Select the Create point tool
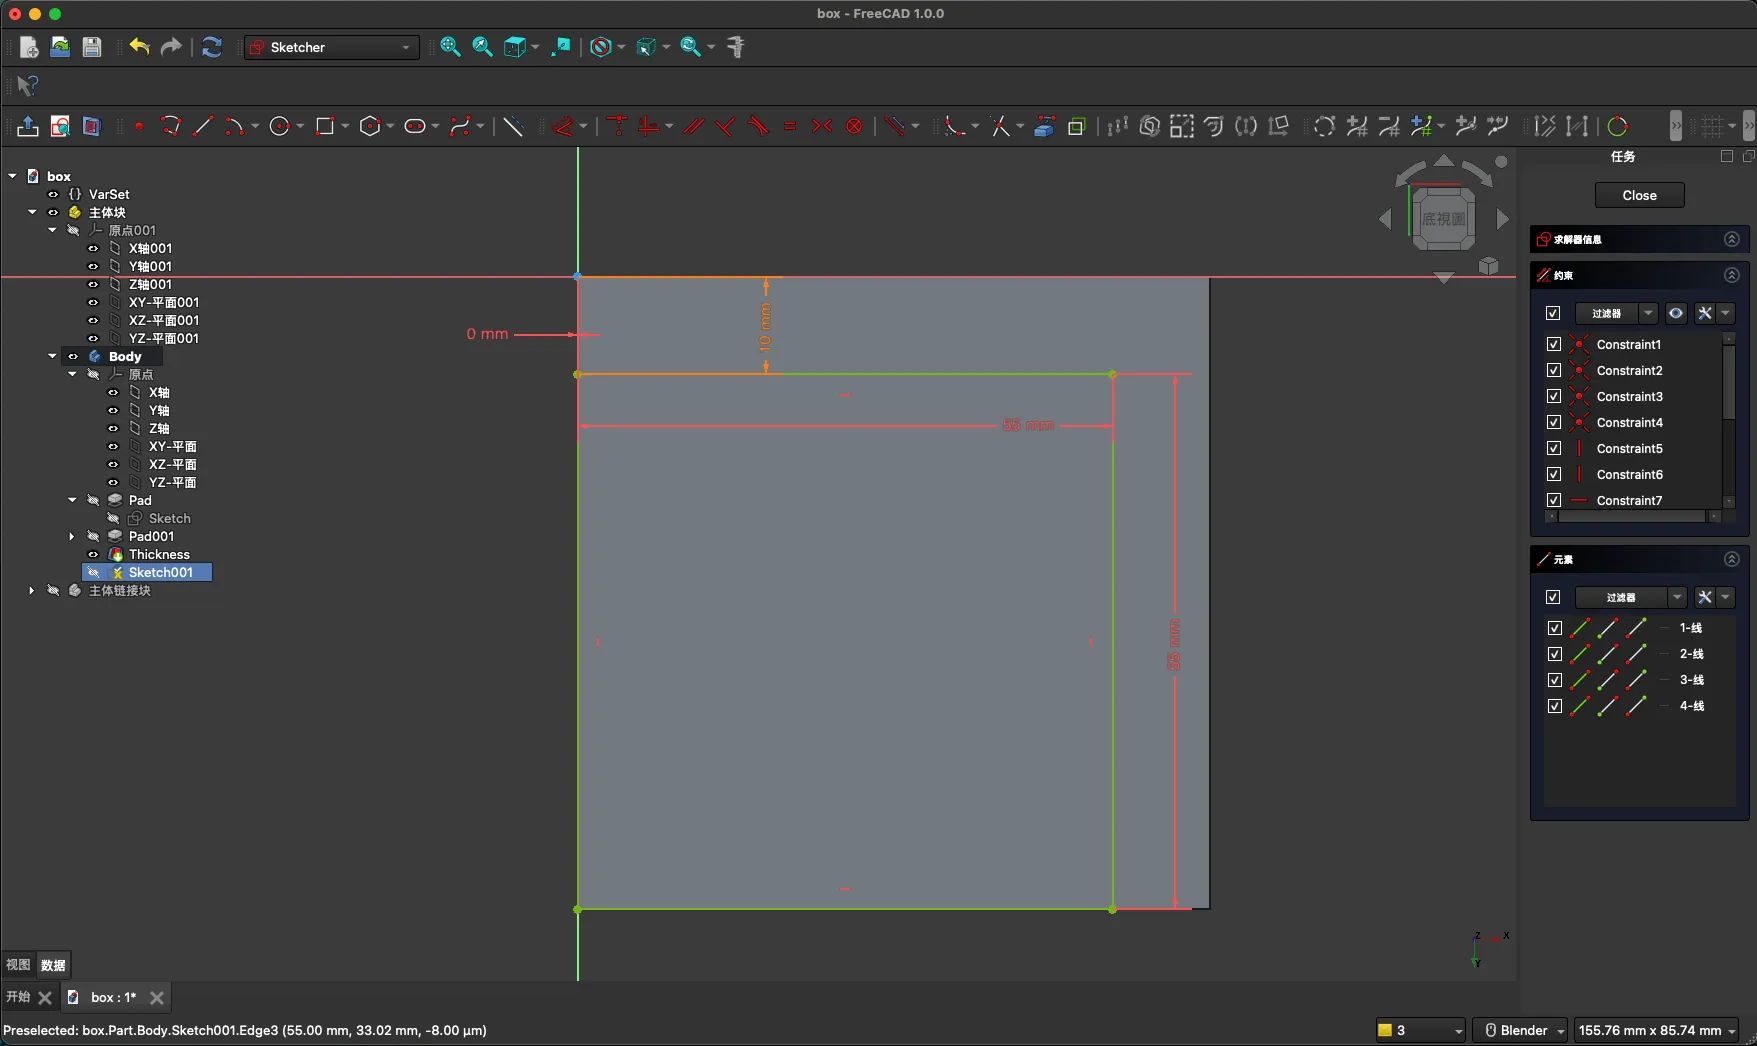 139,126
